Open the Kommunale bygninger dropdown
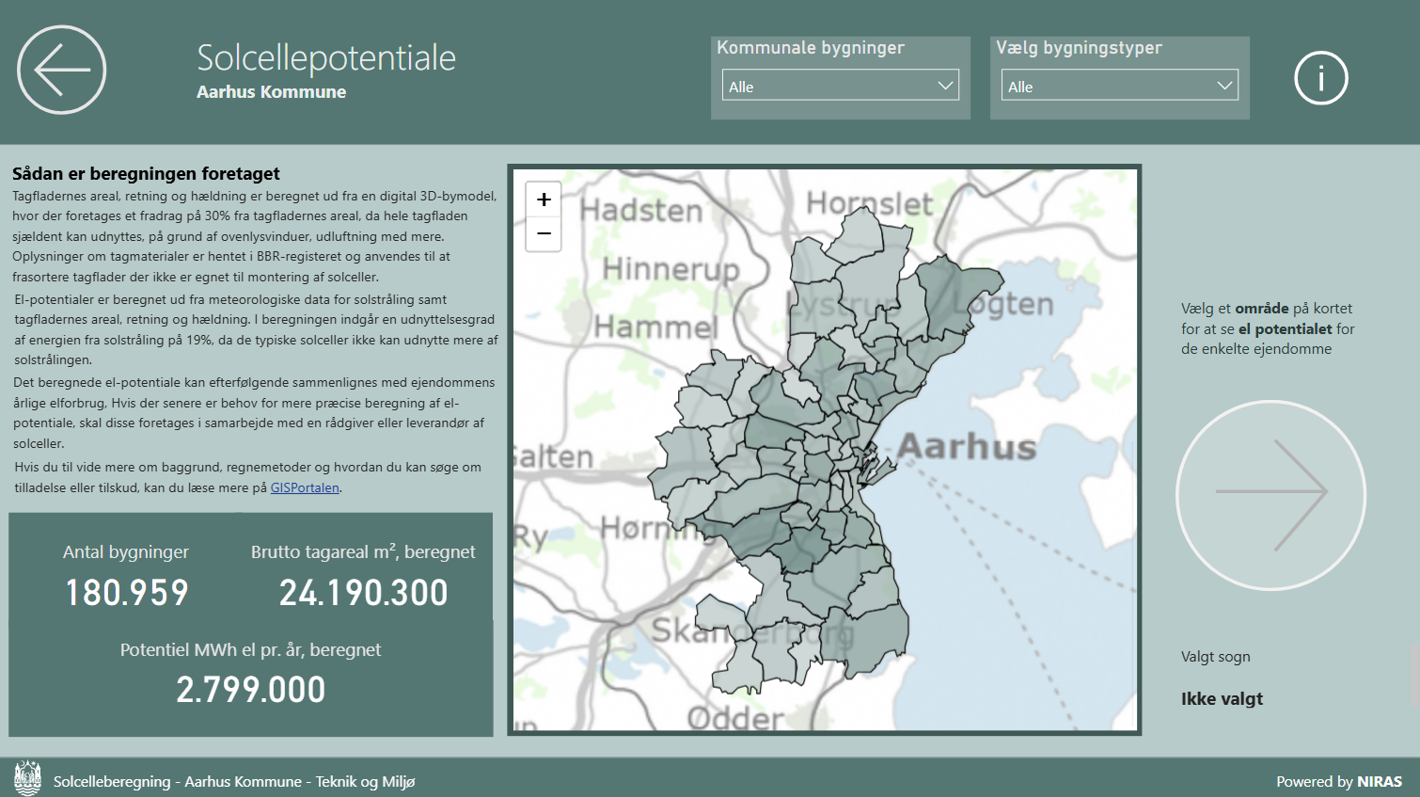This screenshot has height=797, width=1420. pos(840,86)
